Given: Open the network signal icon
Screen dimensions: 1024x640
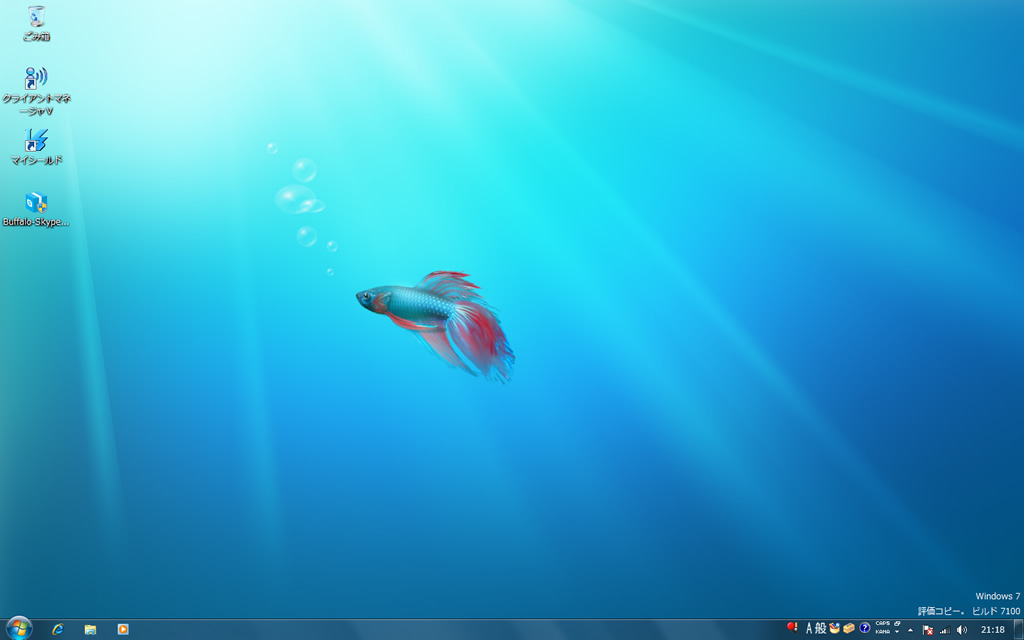Looking at the screenshot, I should tap(945, 630).
